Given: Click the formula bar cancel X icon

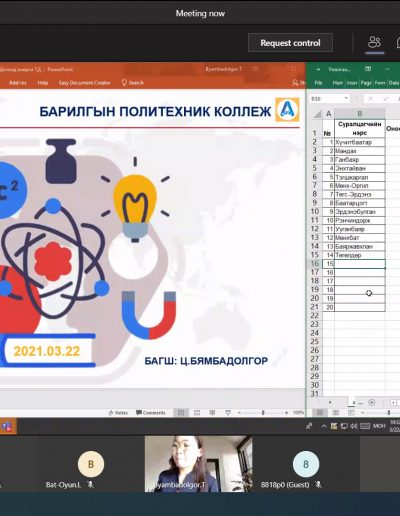Looking at the screenshot, I should pyautogui.click(x=370, y=99).
